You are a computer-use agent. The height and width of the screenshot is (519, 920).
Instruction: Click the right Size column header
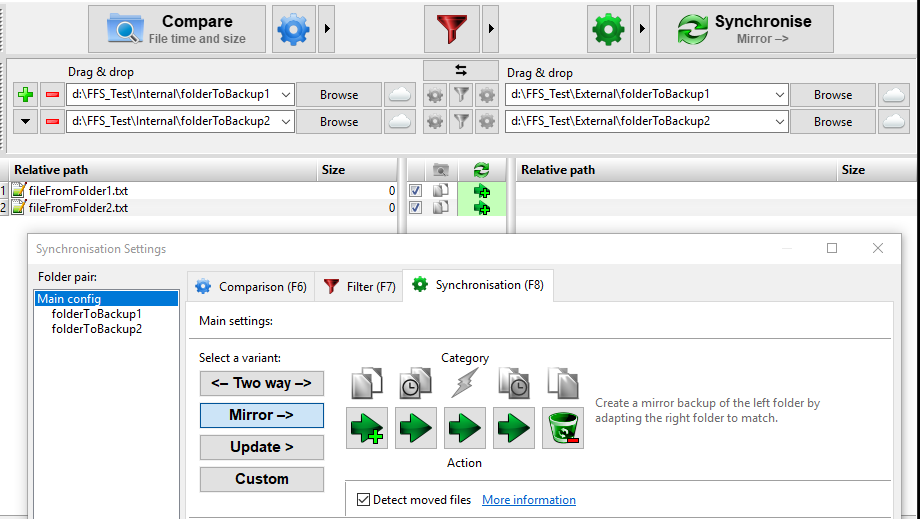pyautogui.click(x=877, y=170)
